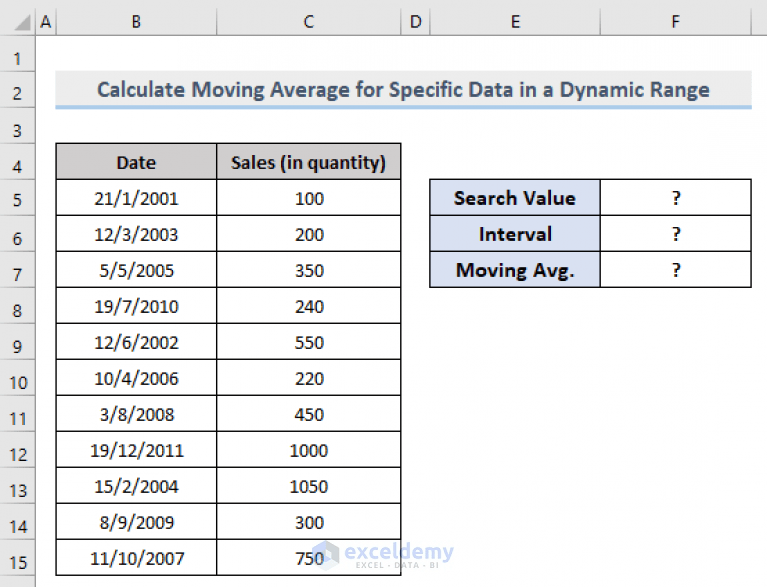The width and height of the screenshot is (767, 587).
Task: Select row 11 header
Action: [18, 413]
